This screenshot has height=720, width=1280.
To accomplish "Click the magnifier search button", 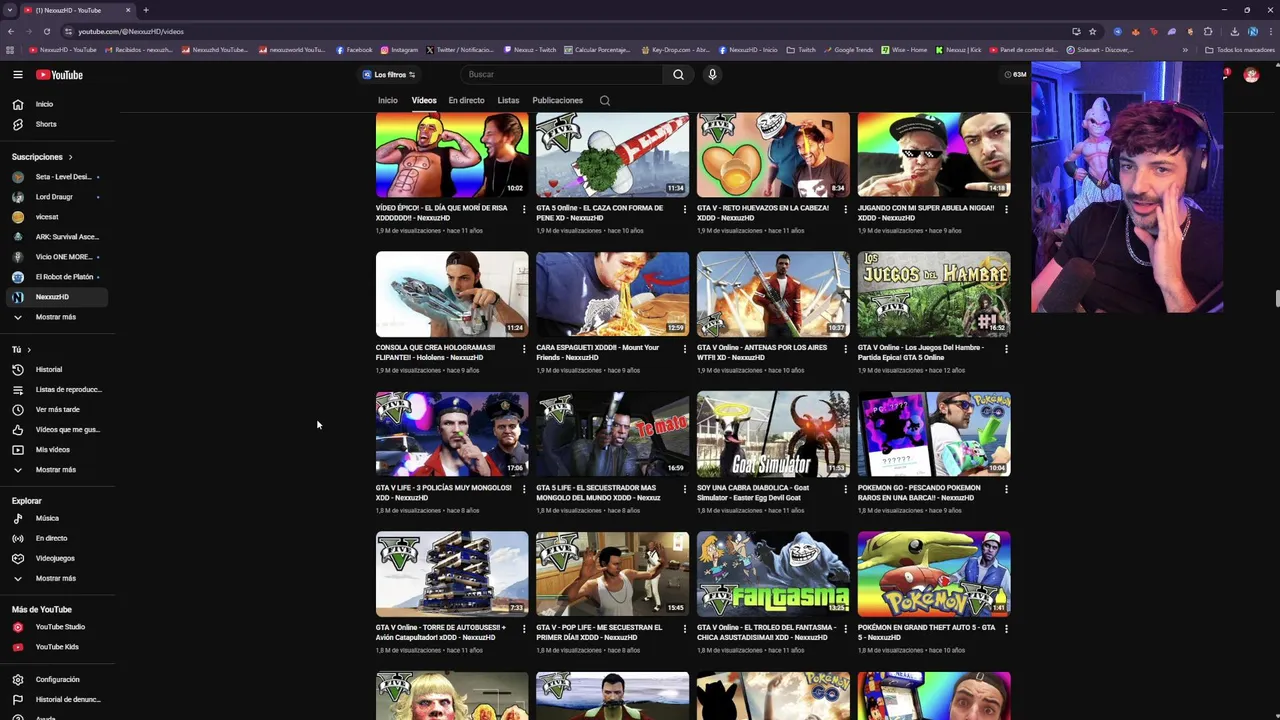I will tap(678, 74).
